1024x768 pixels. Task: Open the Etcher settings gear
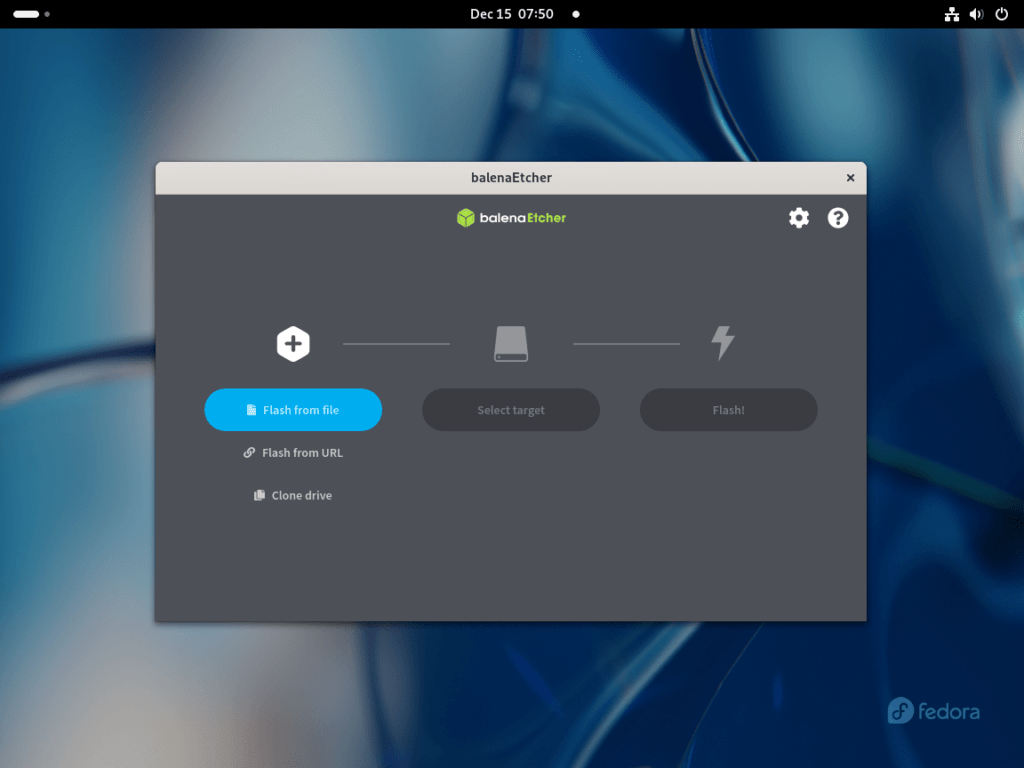pos(799,217)
